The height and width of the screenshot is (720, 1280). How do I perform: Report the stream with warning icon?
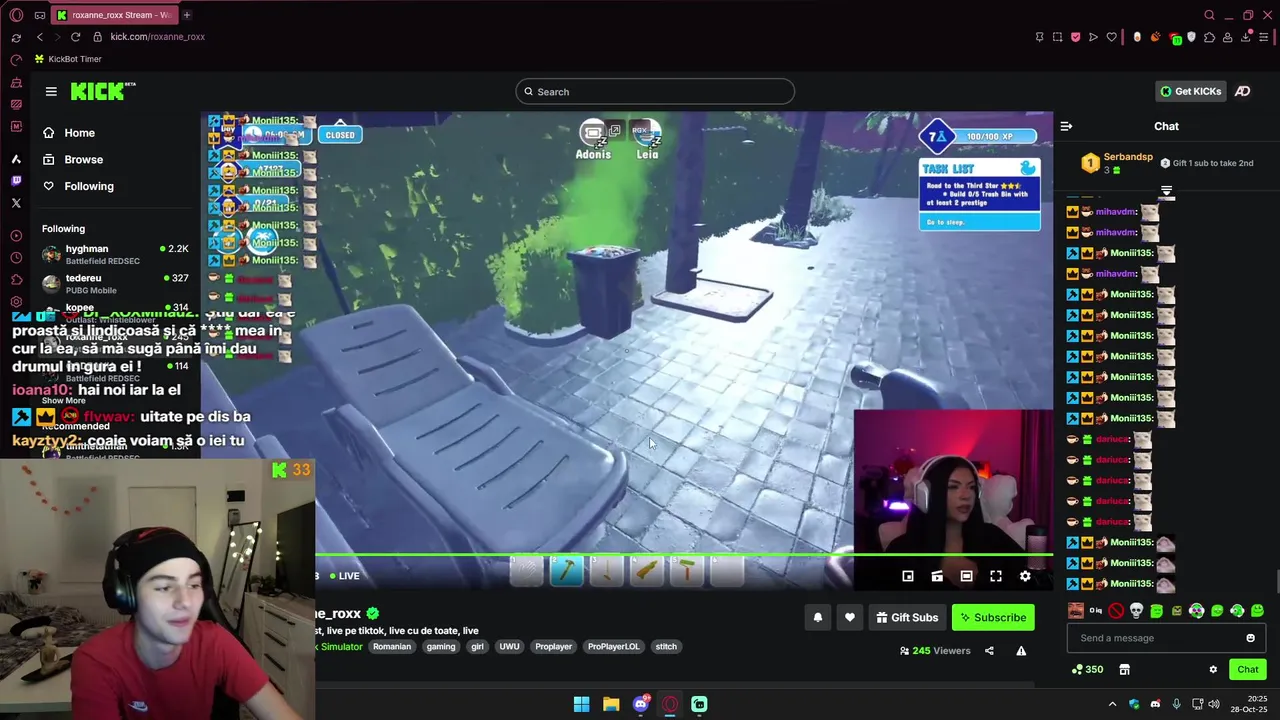[x=1021, y=651]
